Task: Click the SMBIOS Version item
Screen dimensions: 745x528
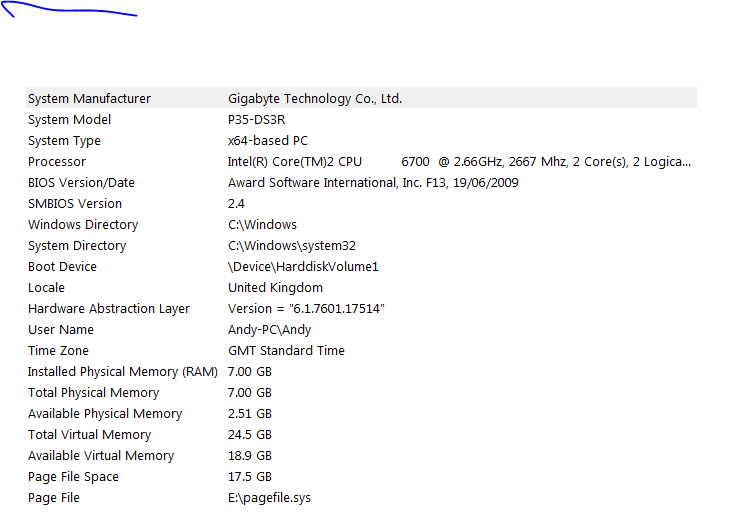Action: coord(75,204)
